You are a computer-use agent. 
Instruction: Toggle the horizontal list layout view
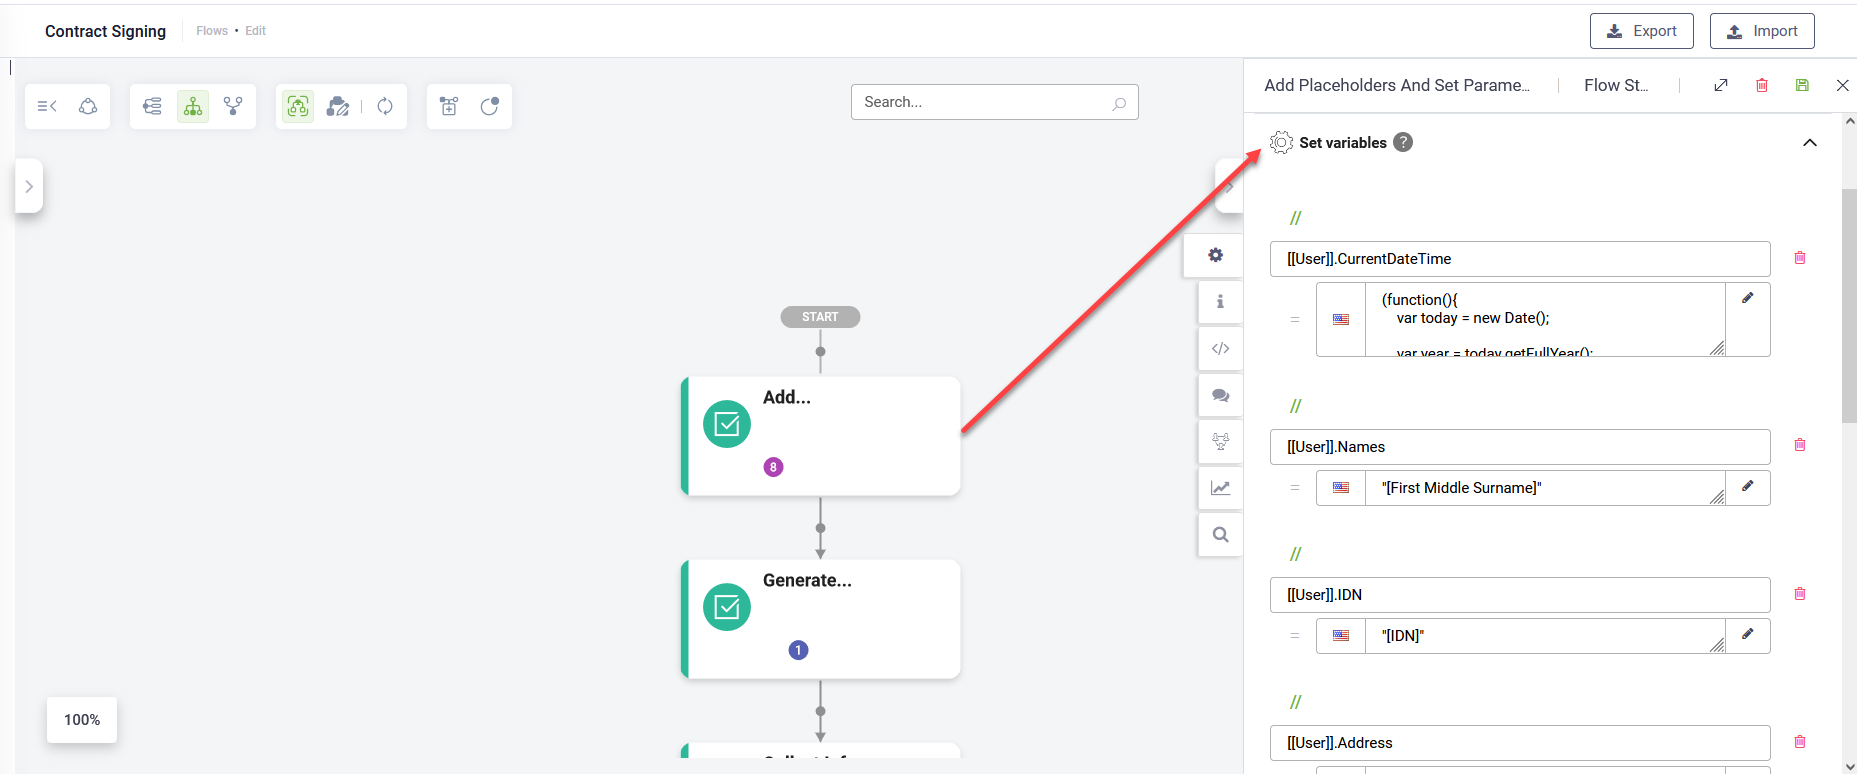152,106
